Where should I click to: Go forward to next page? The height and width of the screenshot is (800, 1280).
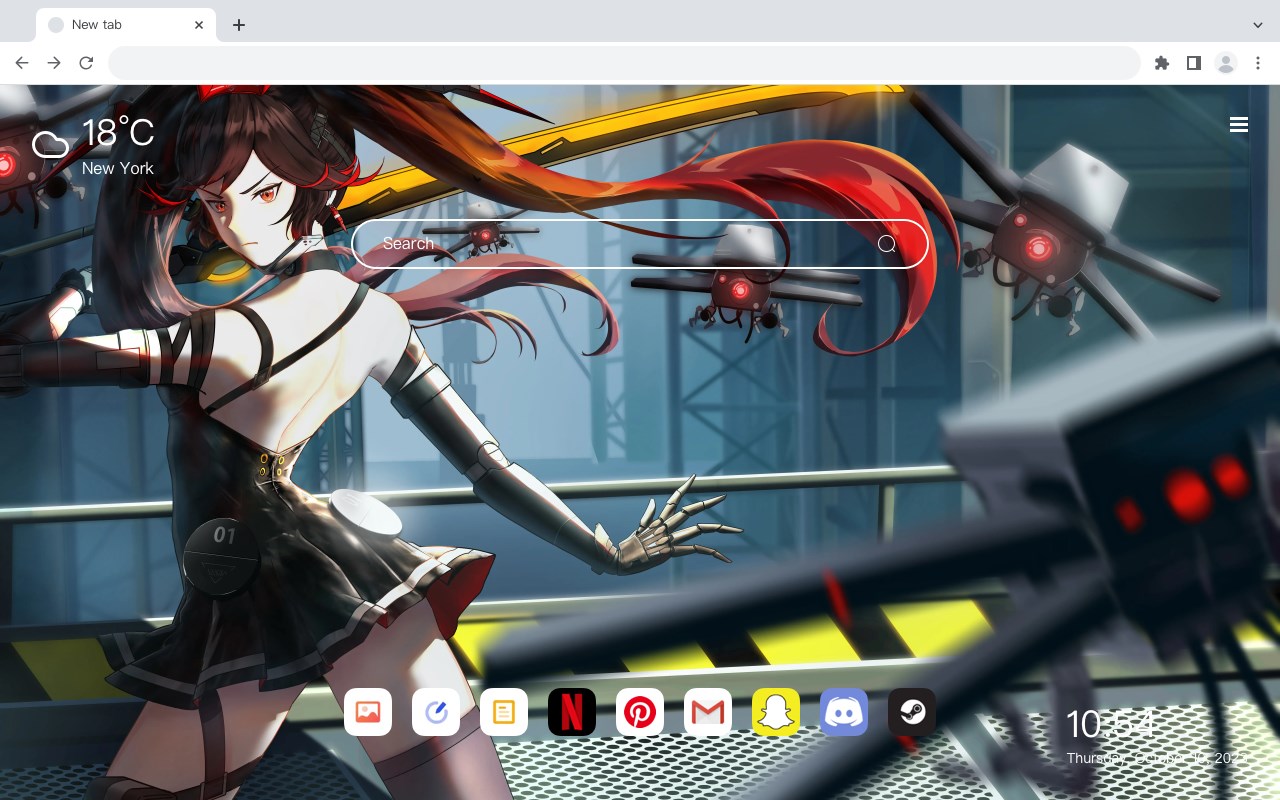click(x=54, y=63)
